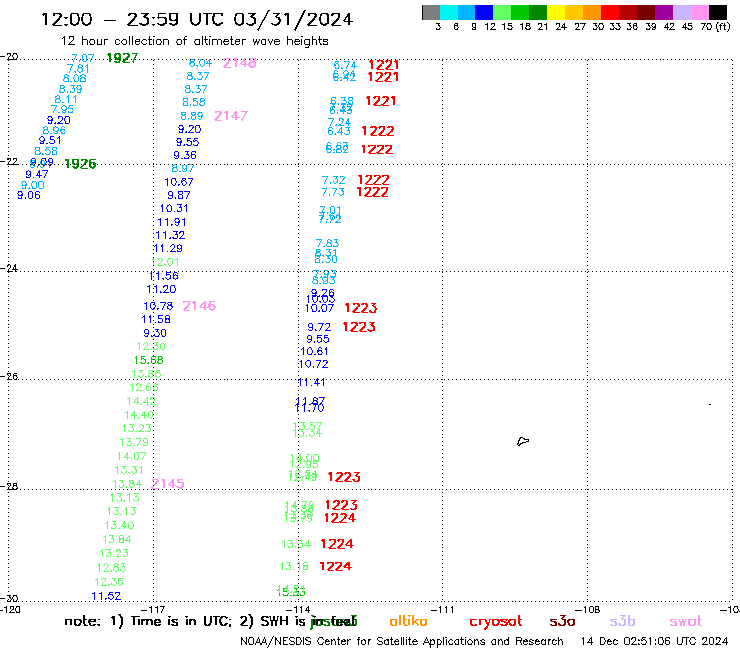Click the wave height value '7.73'
This screenshot has width=740, height=650.
pyautogui.click(x=333, y=192)
